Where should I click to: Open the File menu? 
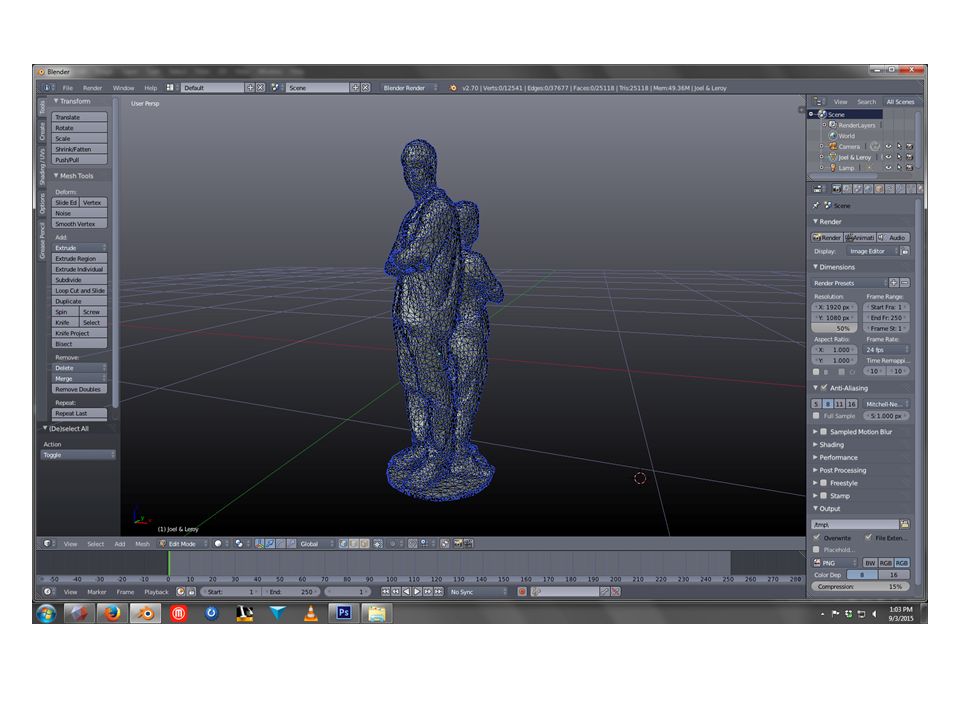tap(67, 88)
